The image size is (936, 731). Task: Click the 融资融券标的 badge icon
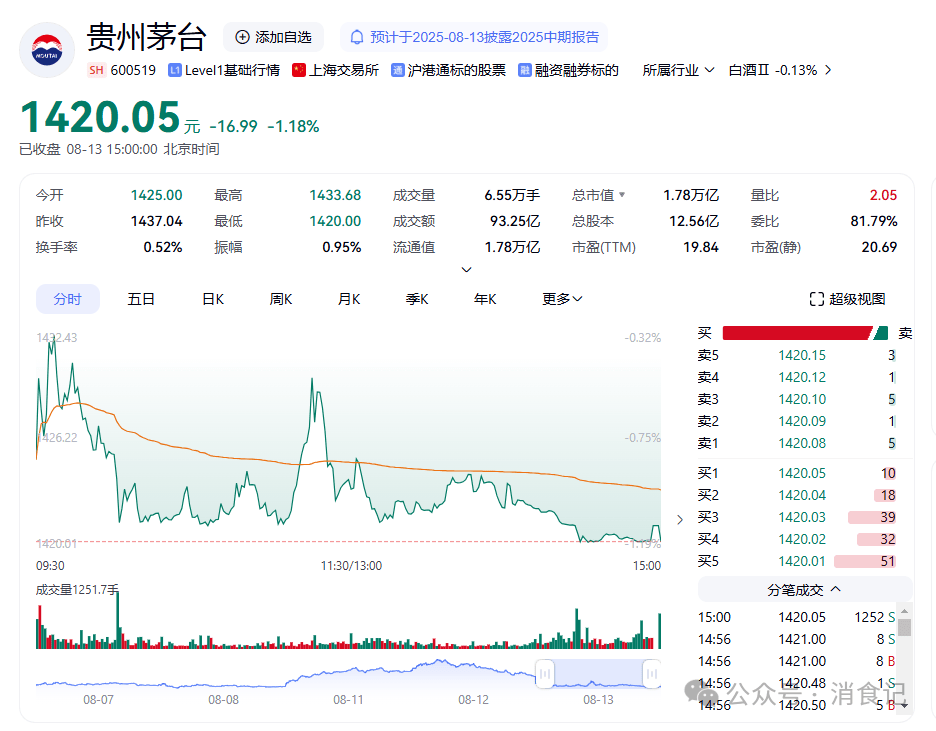[524, 70]
